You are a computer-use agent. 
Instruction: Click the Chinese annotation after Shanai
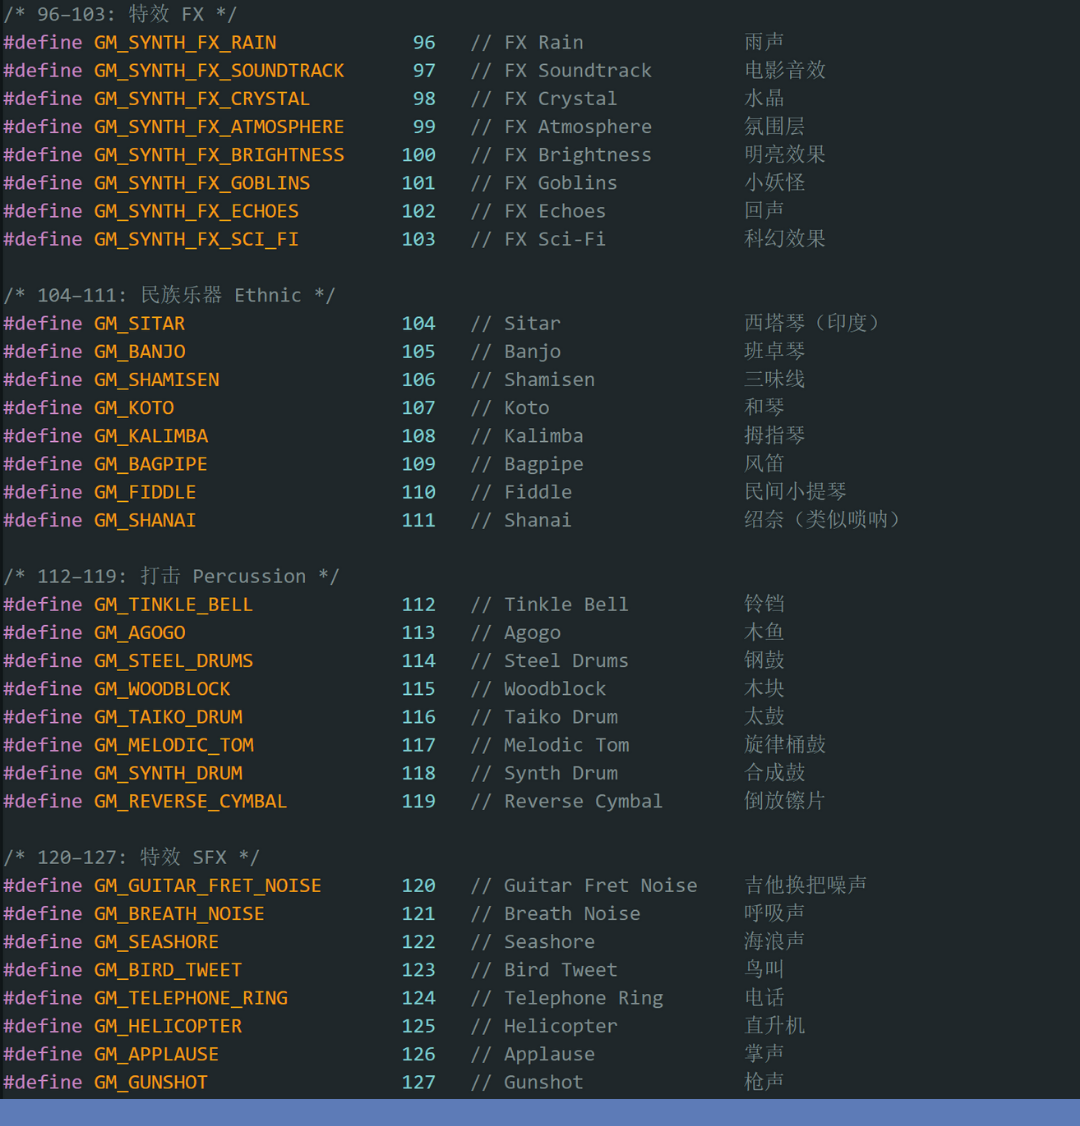pyautogui.click(x=822, y=520)
